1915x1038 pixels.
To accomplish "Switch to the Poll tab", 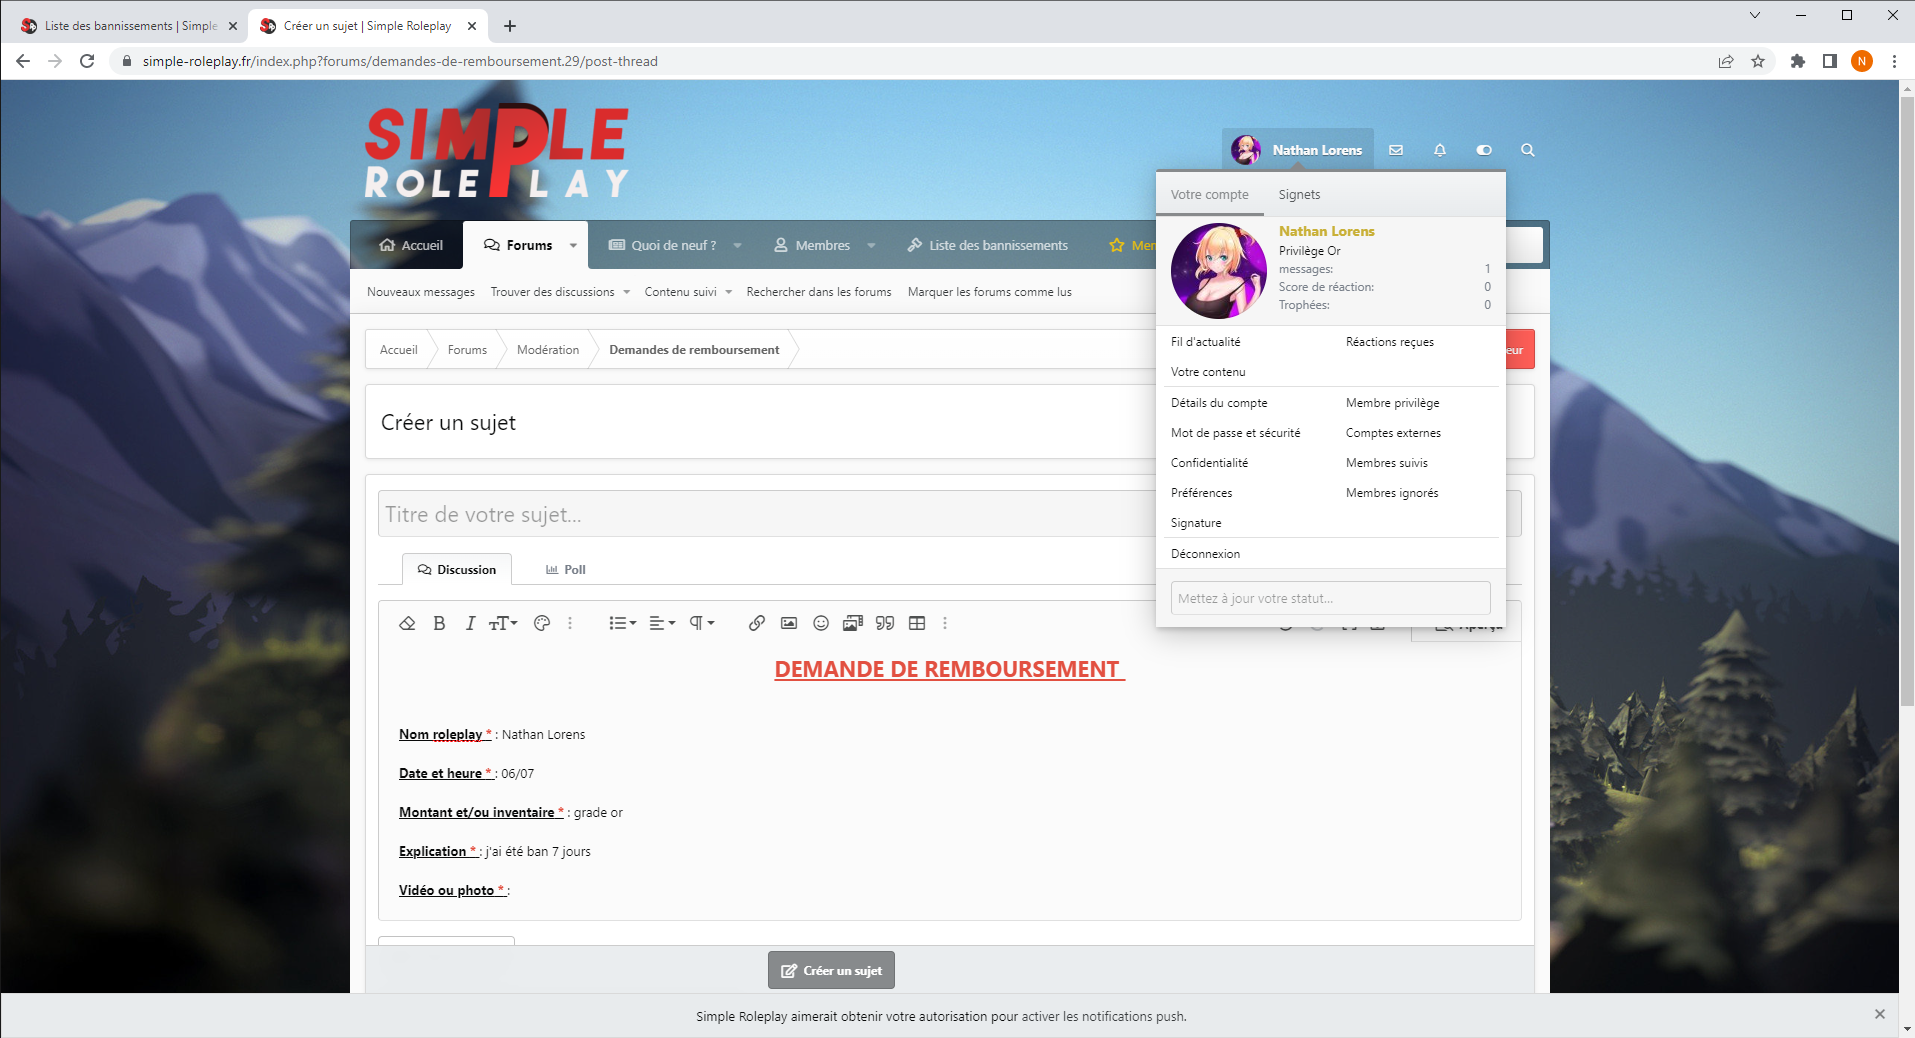I will [566, 569].
